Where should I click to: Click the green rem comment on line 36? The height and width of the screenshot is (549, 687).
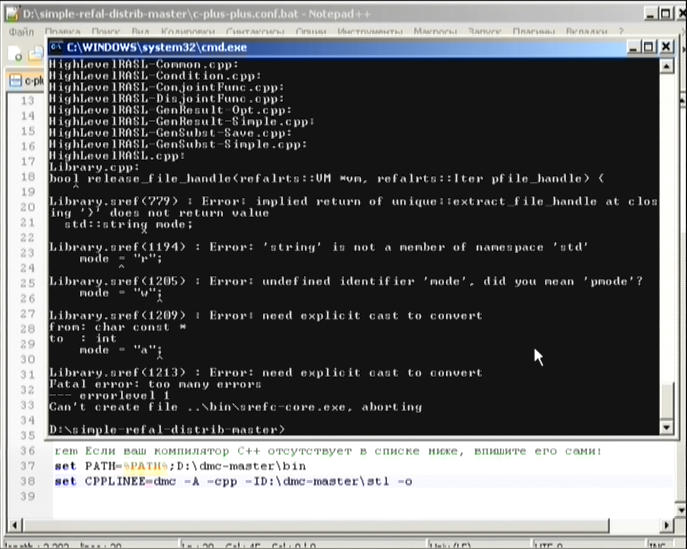click(x=328, y=451)
